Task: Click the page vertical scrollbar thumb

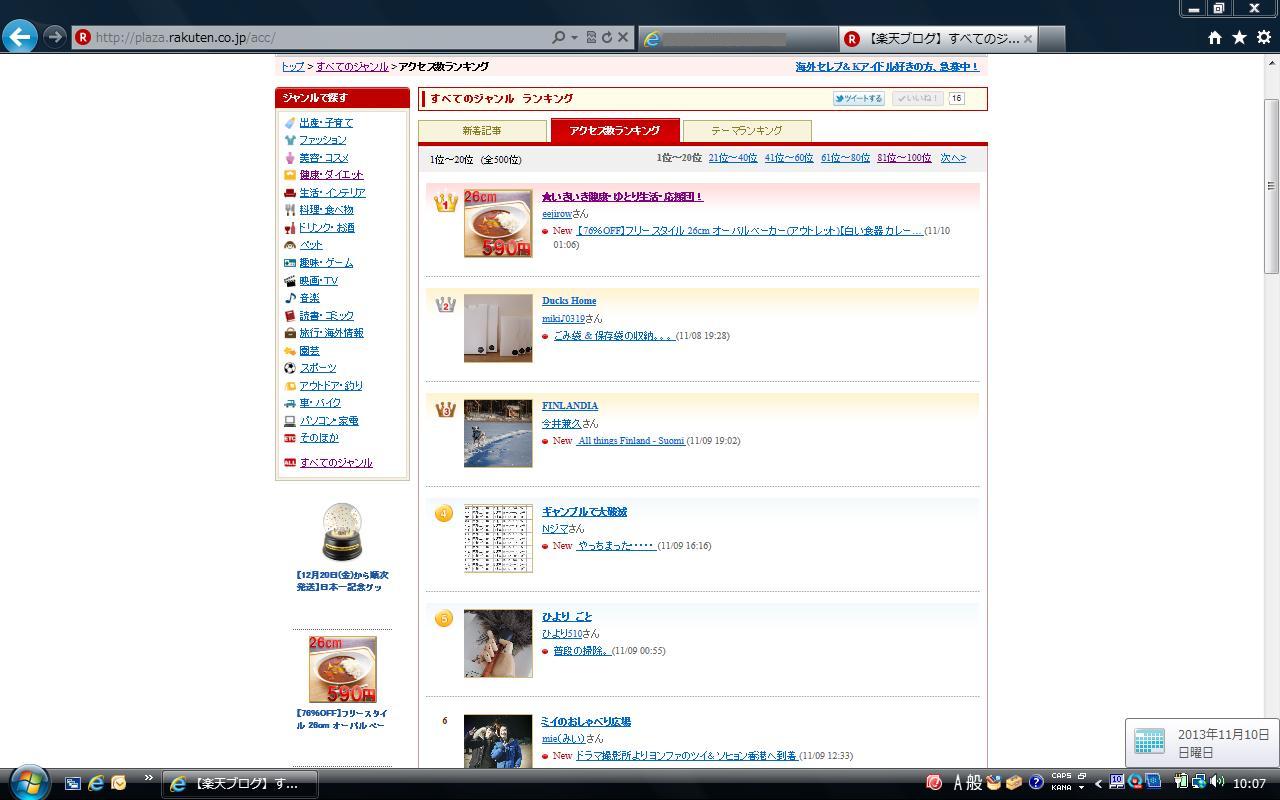Action: tap(1271, 185)
